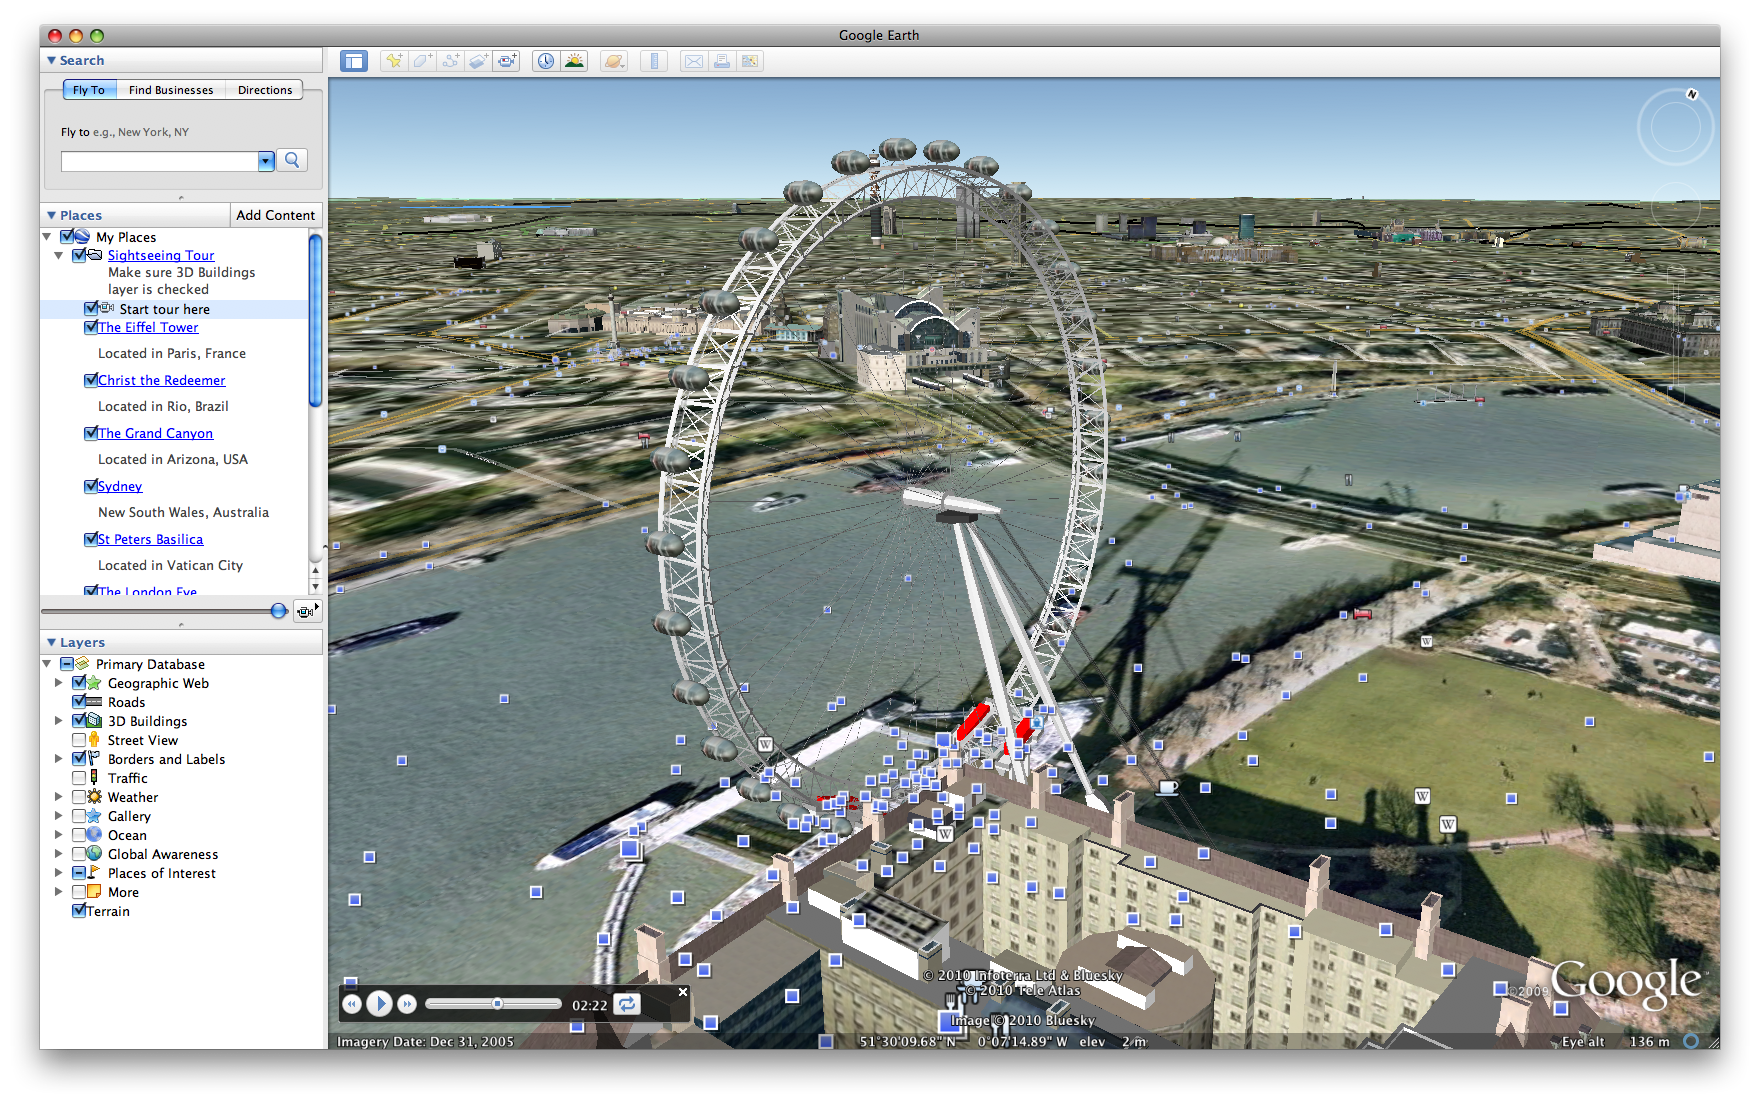Disable the 3D Buildings layer checkbox
The width and height of the screenshot is (1760, 1104).
pyautogui.click(x=79, y=721)
